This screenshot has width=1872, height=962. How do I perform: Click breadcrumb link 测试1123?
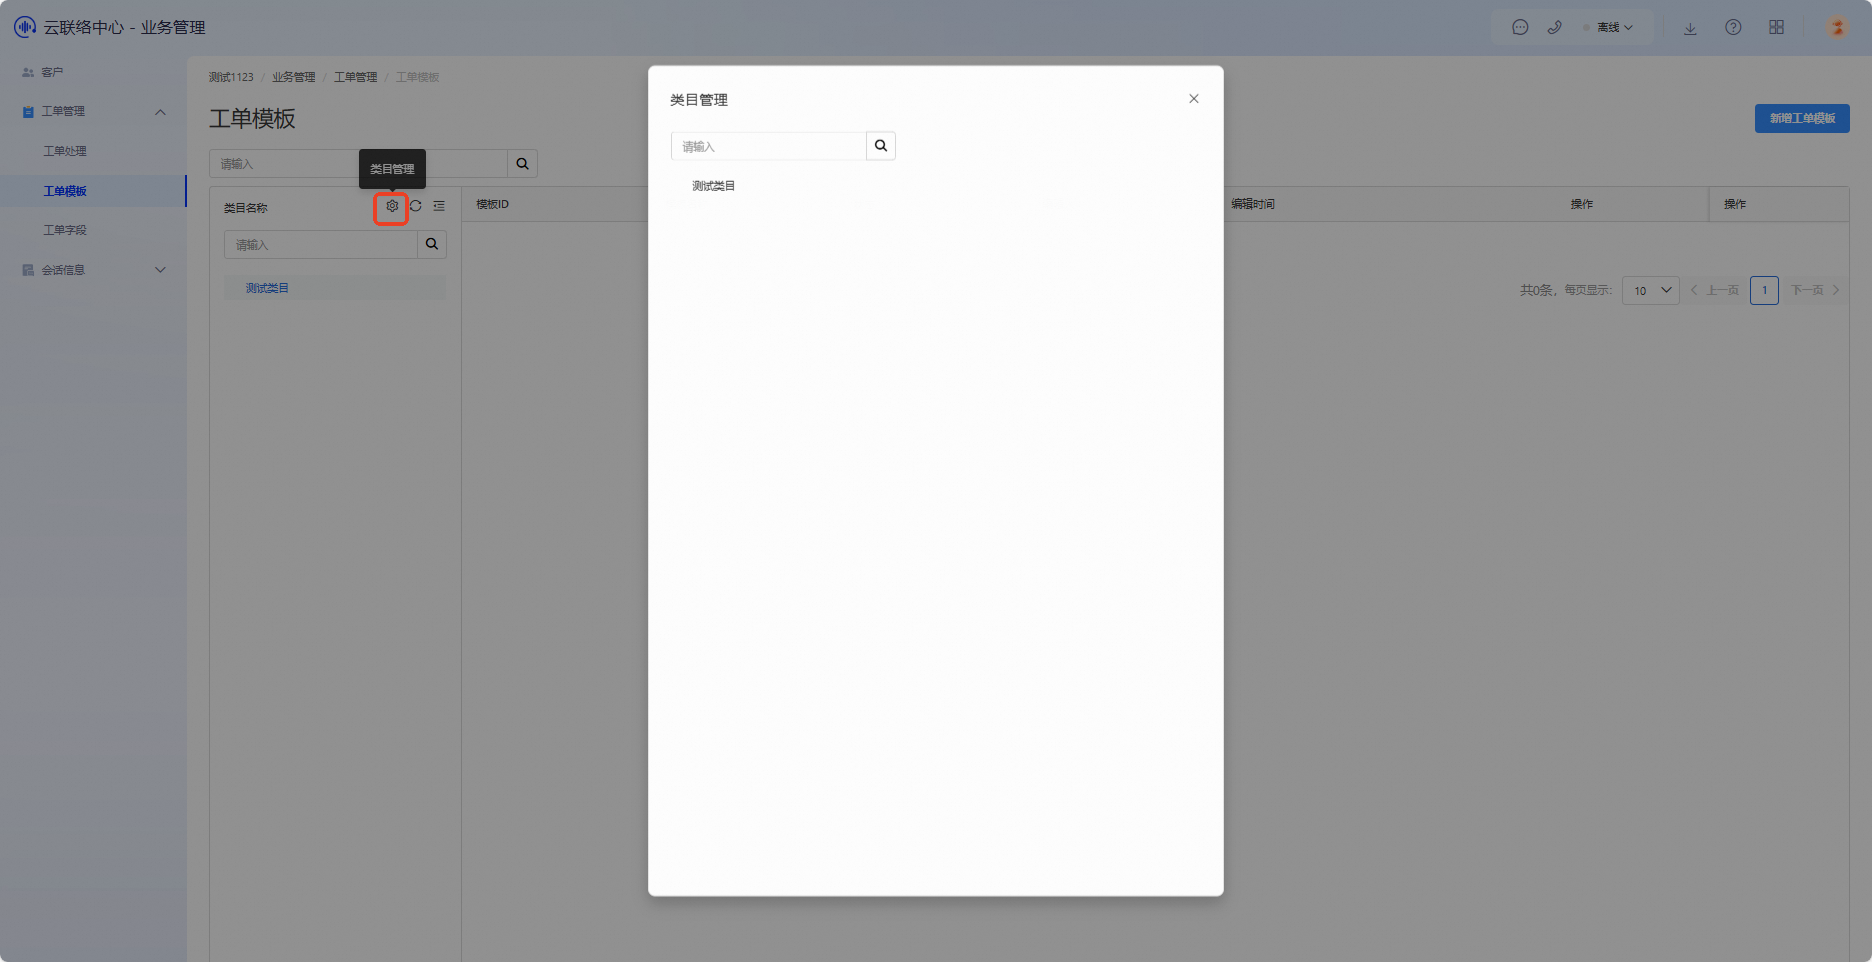tap(231, 77)
